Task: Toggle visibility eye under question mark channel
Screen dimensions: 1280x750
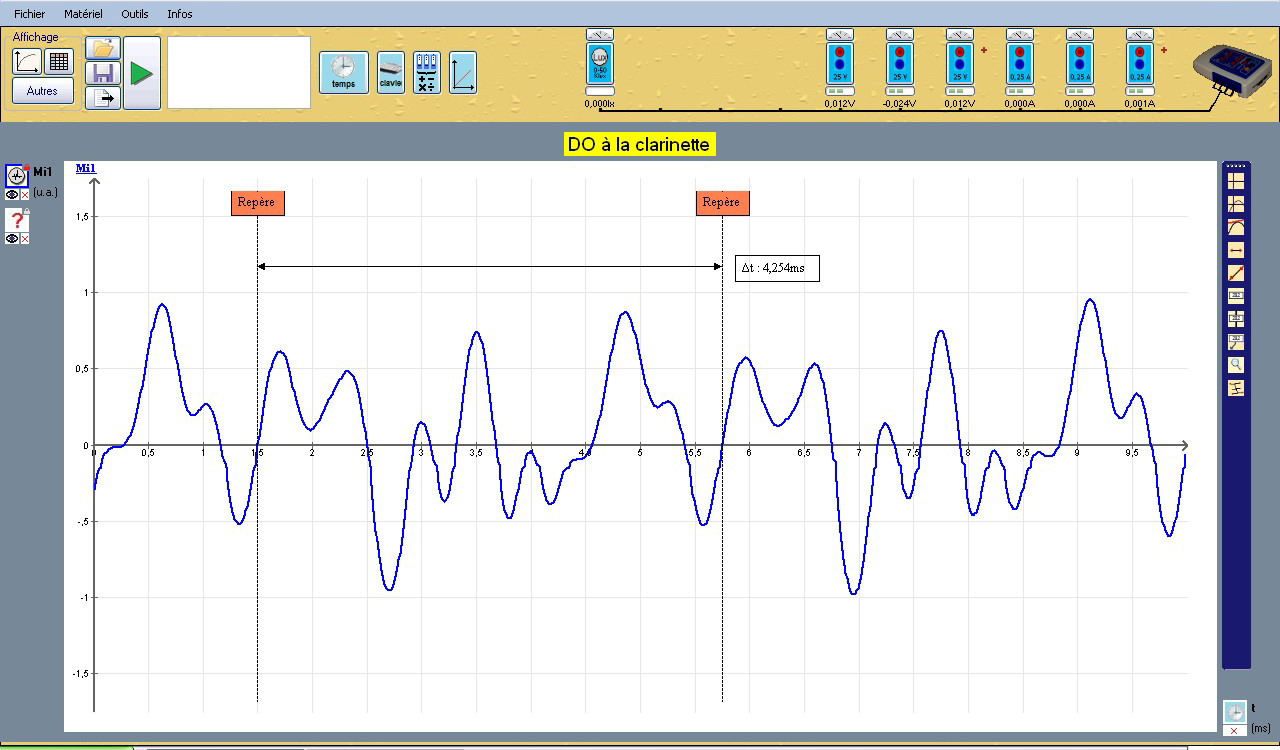Action: [12, 239]
